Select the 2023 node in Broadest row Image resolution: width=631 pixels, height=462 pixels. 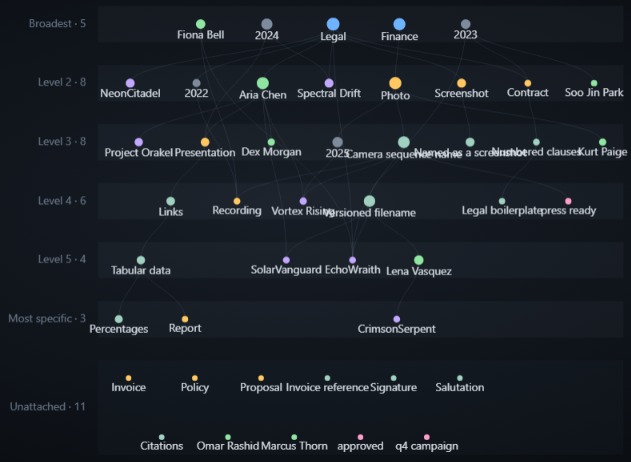(x=466, y=24)
